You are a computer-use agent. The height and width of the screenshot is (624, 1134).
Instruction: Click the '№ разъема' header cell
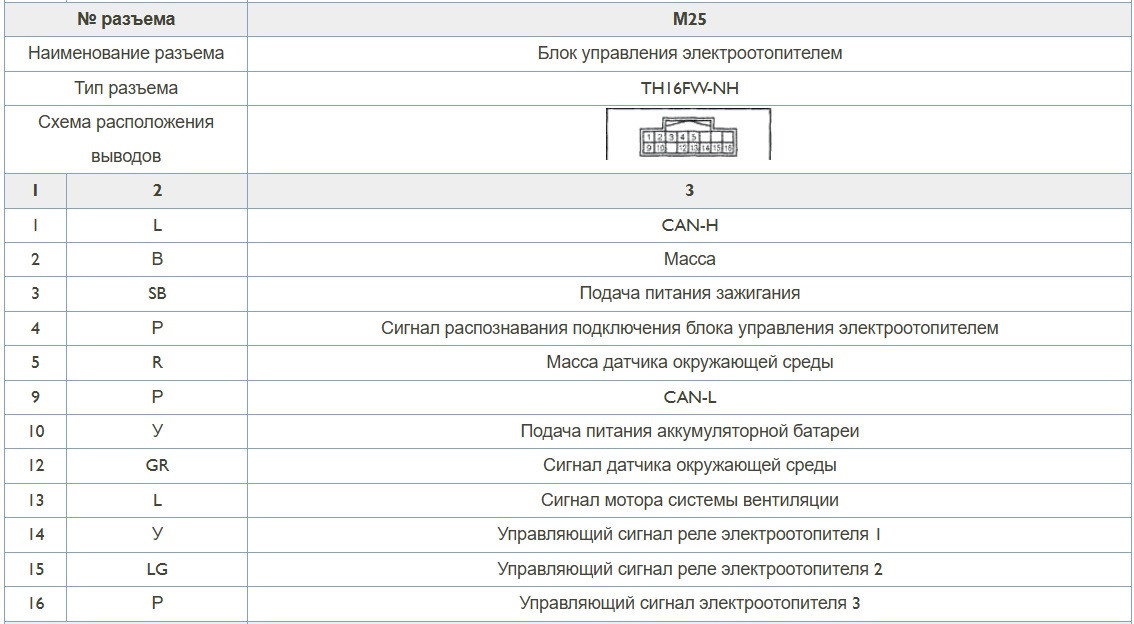tap(126, 19)
